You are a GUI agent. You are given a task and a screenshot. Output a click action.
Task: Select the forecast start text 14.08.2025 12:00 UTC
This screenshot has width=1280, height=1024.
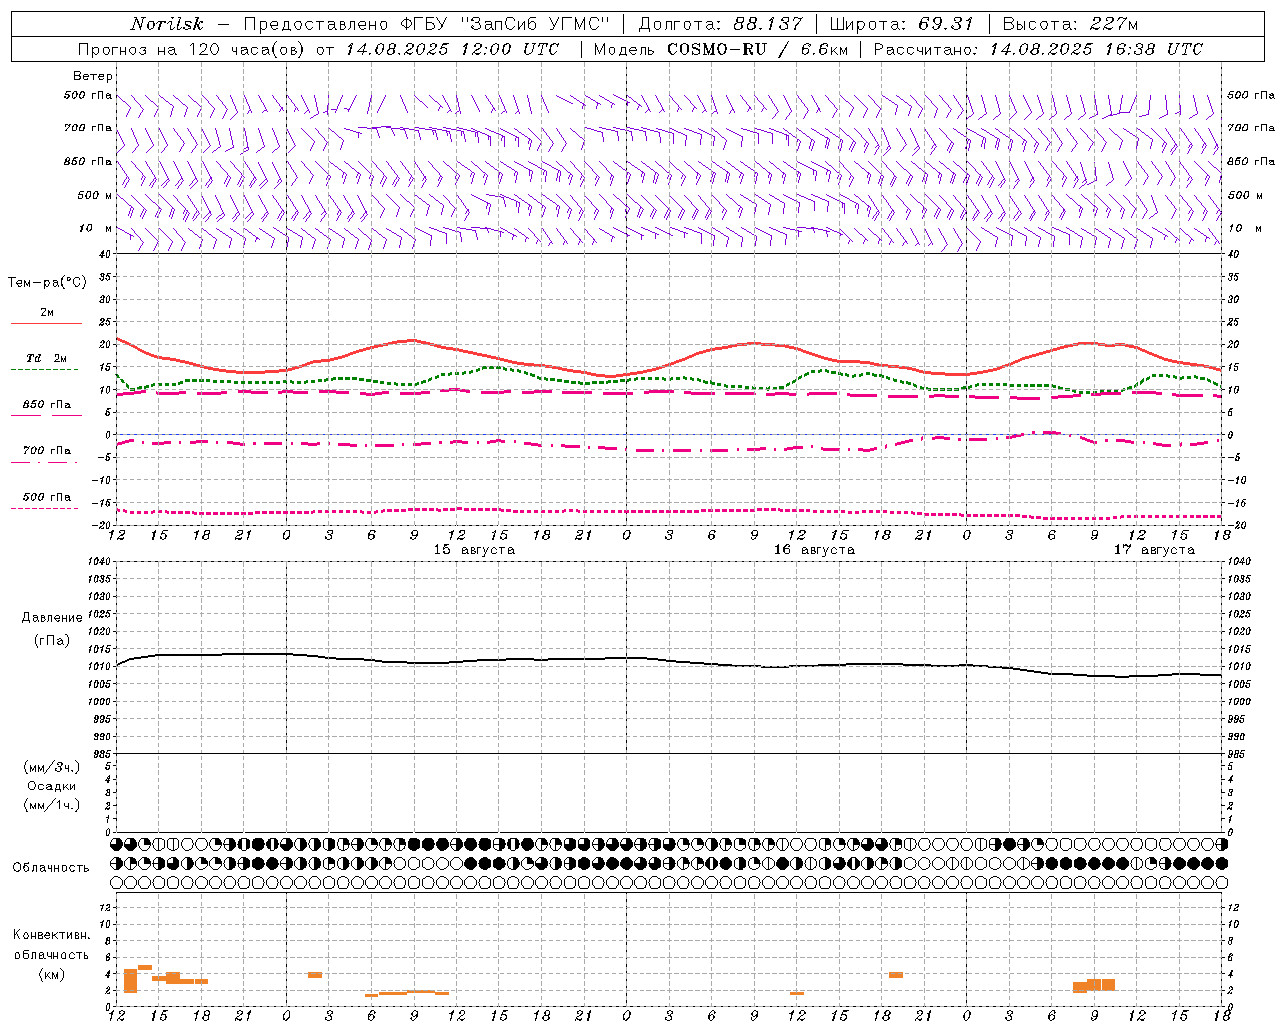click(452, 49)
